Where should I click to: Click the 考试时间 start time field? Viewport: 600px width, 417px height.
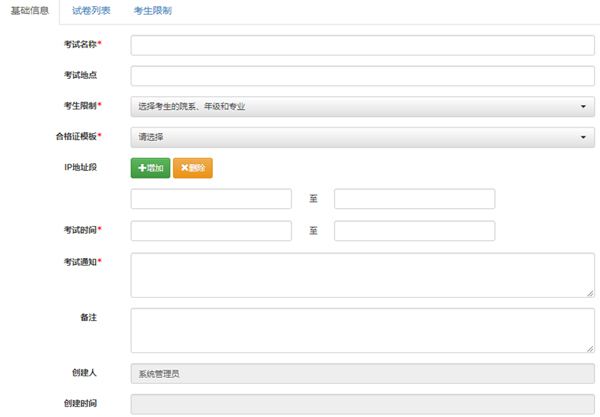click(x=211, y=231)
